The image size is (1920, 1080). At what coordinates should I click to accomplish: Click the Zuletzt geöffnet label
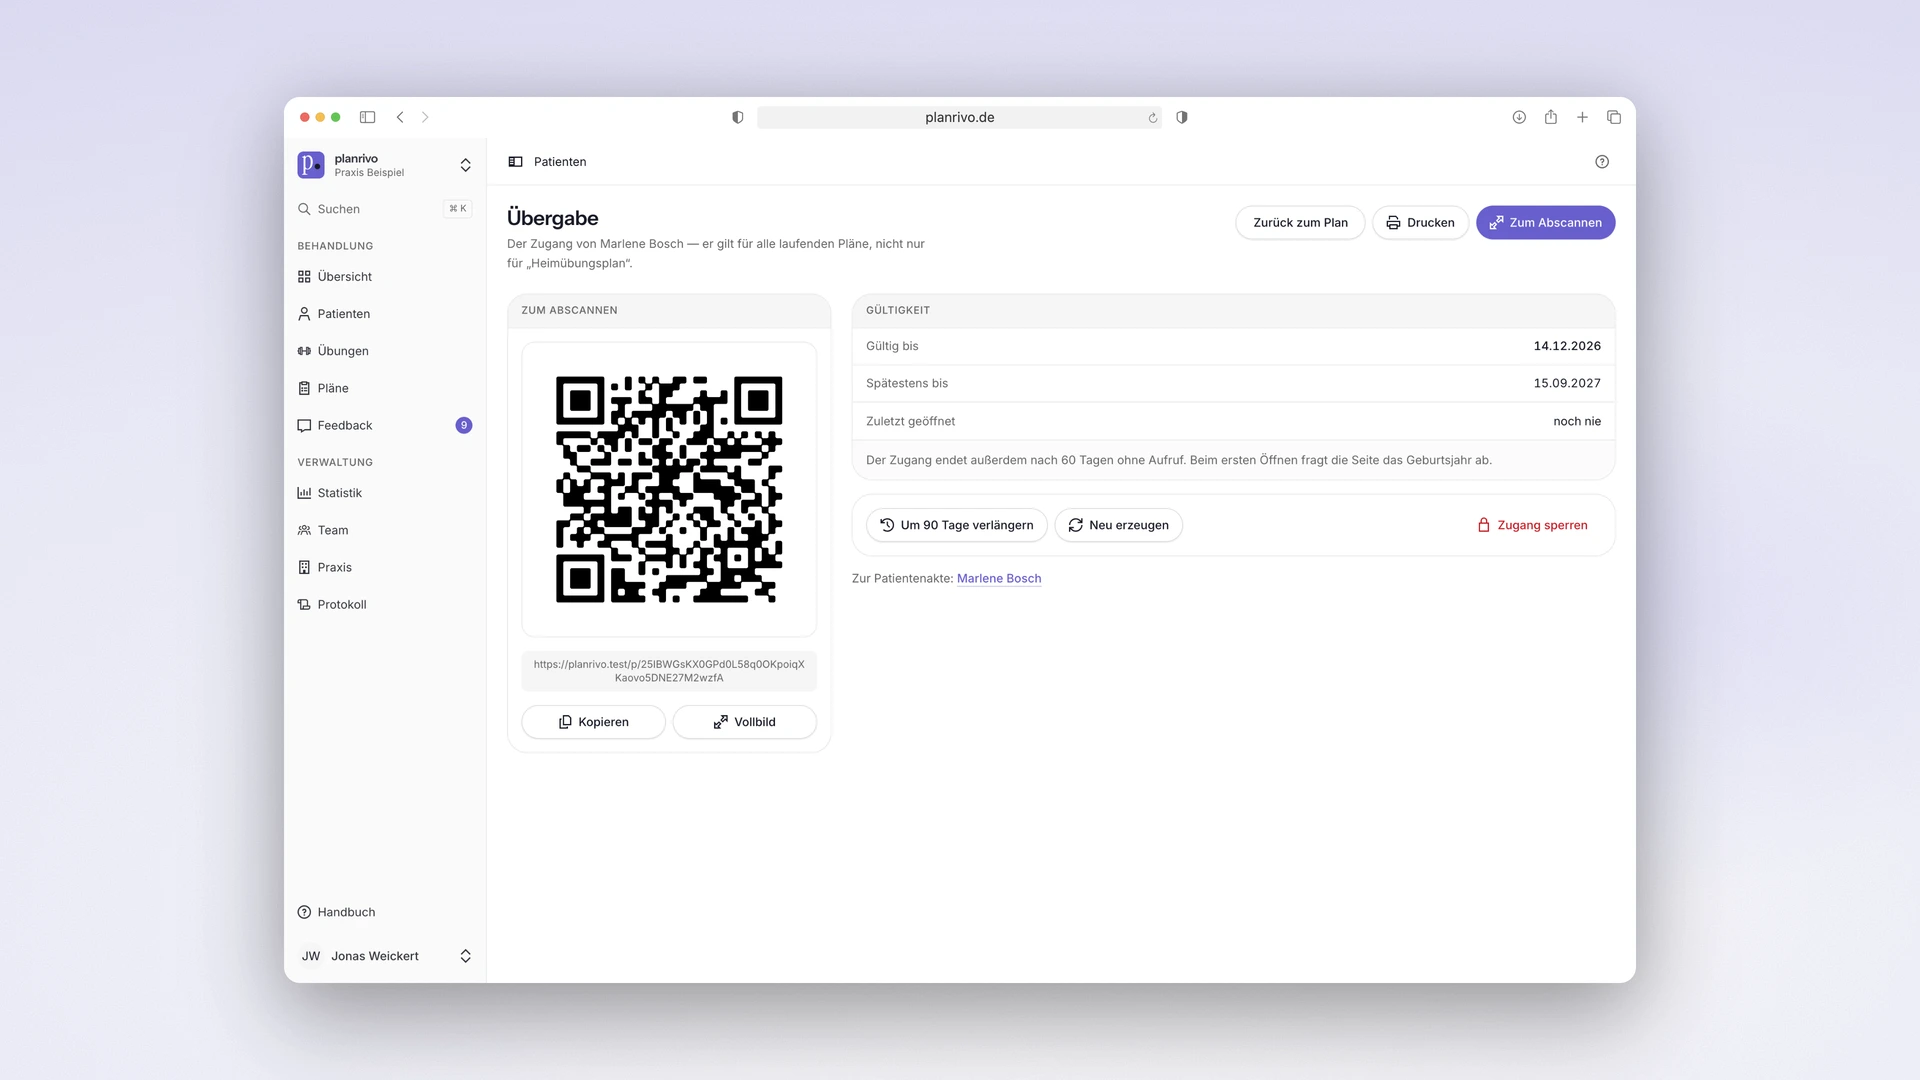(910, 421)
